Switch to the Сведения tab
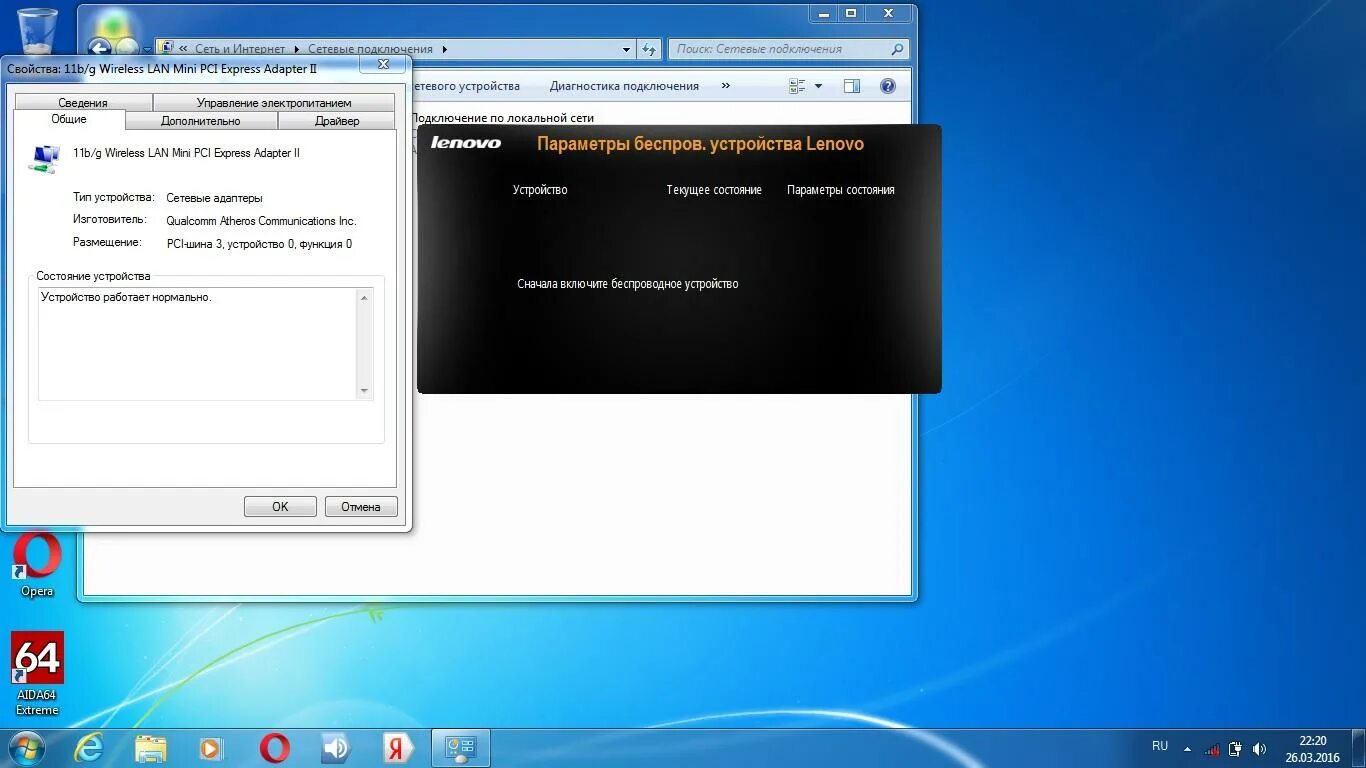Image resolution: width=1366 pixels, height=768 pixels. [x=83, y=102]
